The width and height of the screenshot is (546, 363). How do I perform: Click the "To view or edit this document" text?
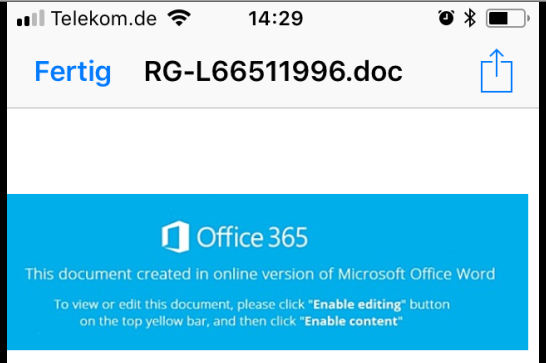143,304
